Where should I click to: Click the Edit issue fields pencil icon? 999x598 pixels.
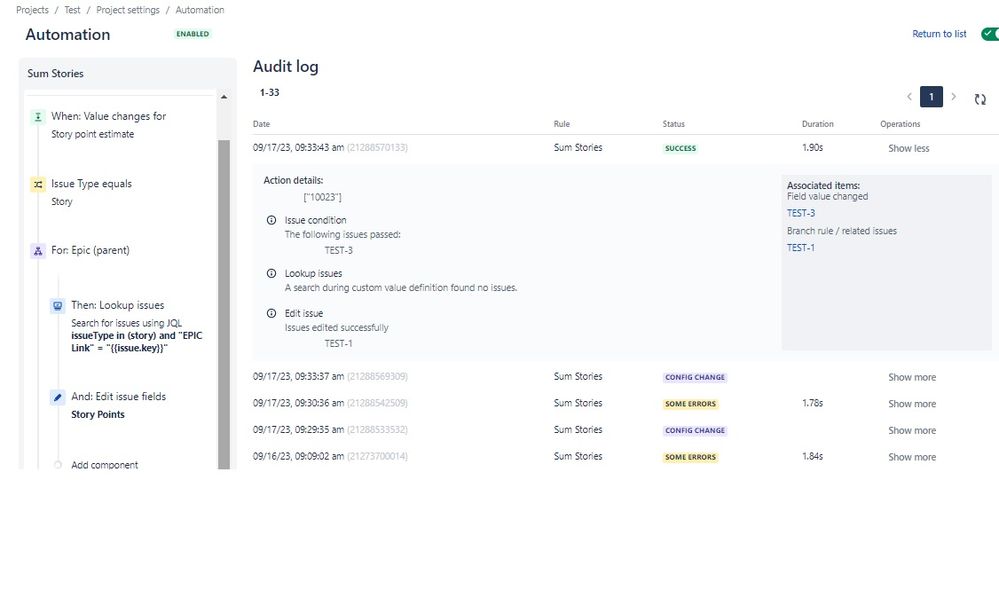coord(57,397)
